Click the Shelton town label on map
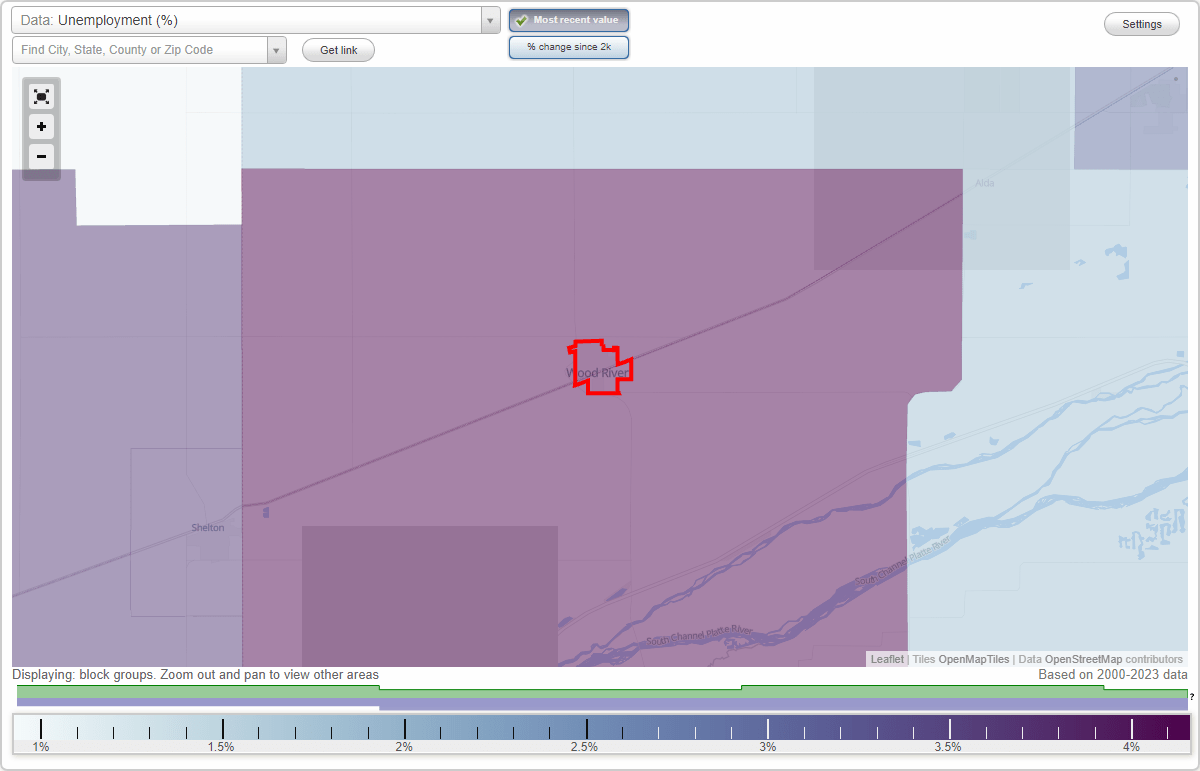Image resolution: width=1200 pixels, height=771 pixels. [x=208, y=527]
